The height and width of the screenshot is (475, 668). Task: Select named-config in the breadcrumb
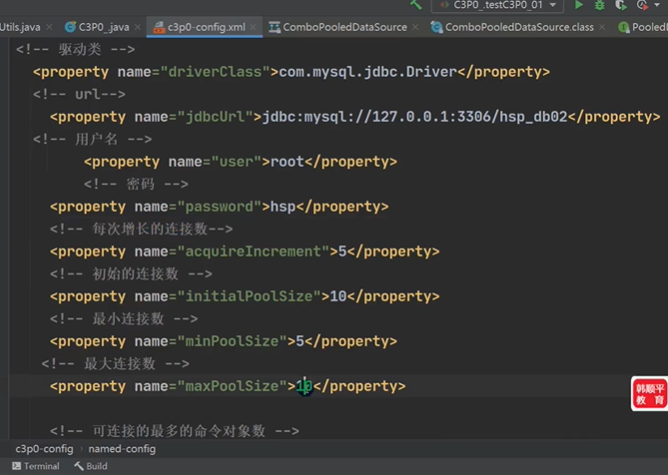point(122,449)
